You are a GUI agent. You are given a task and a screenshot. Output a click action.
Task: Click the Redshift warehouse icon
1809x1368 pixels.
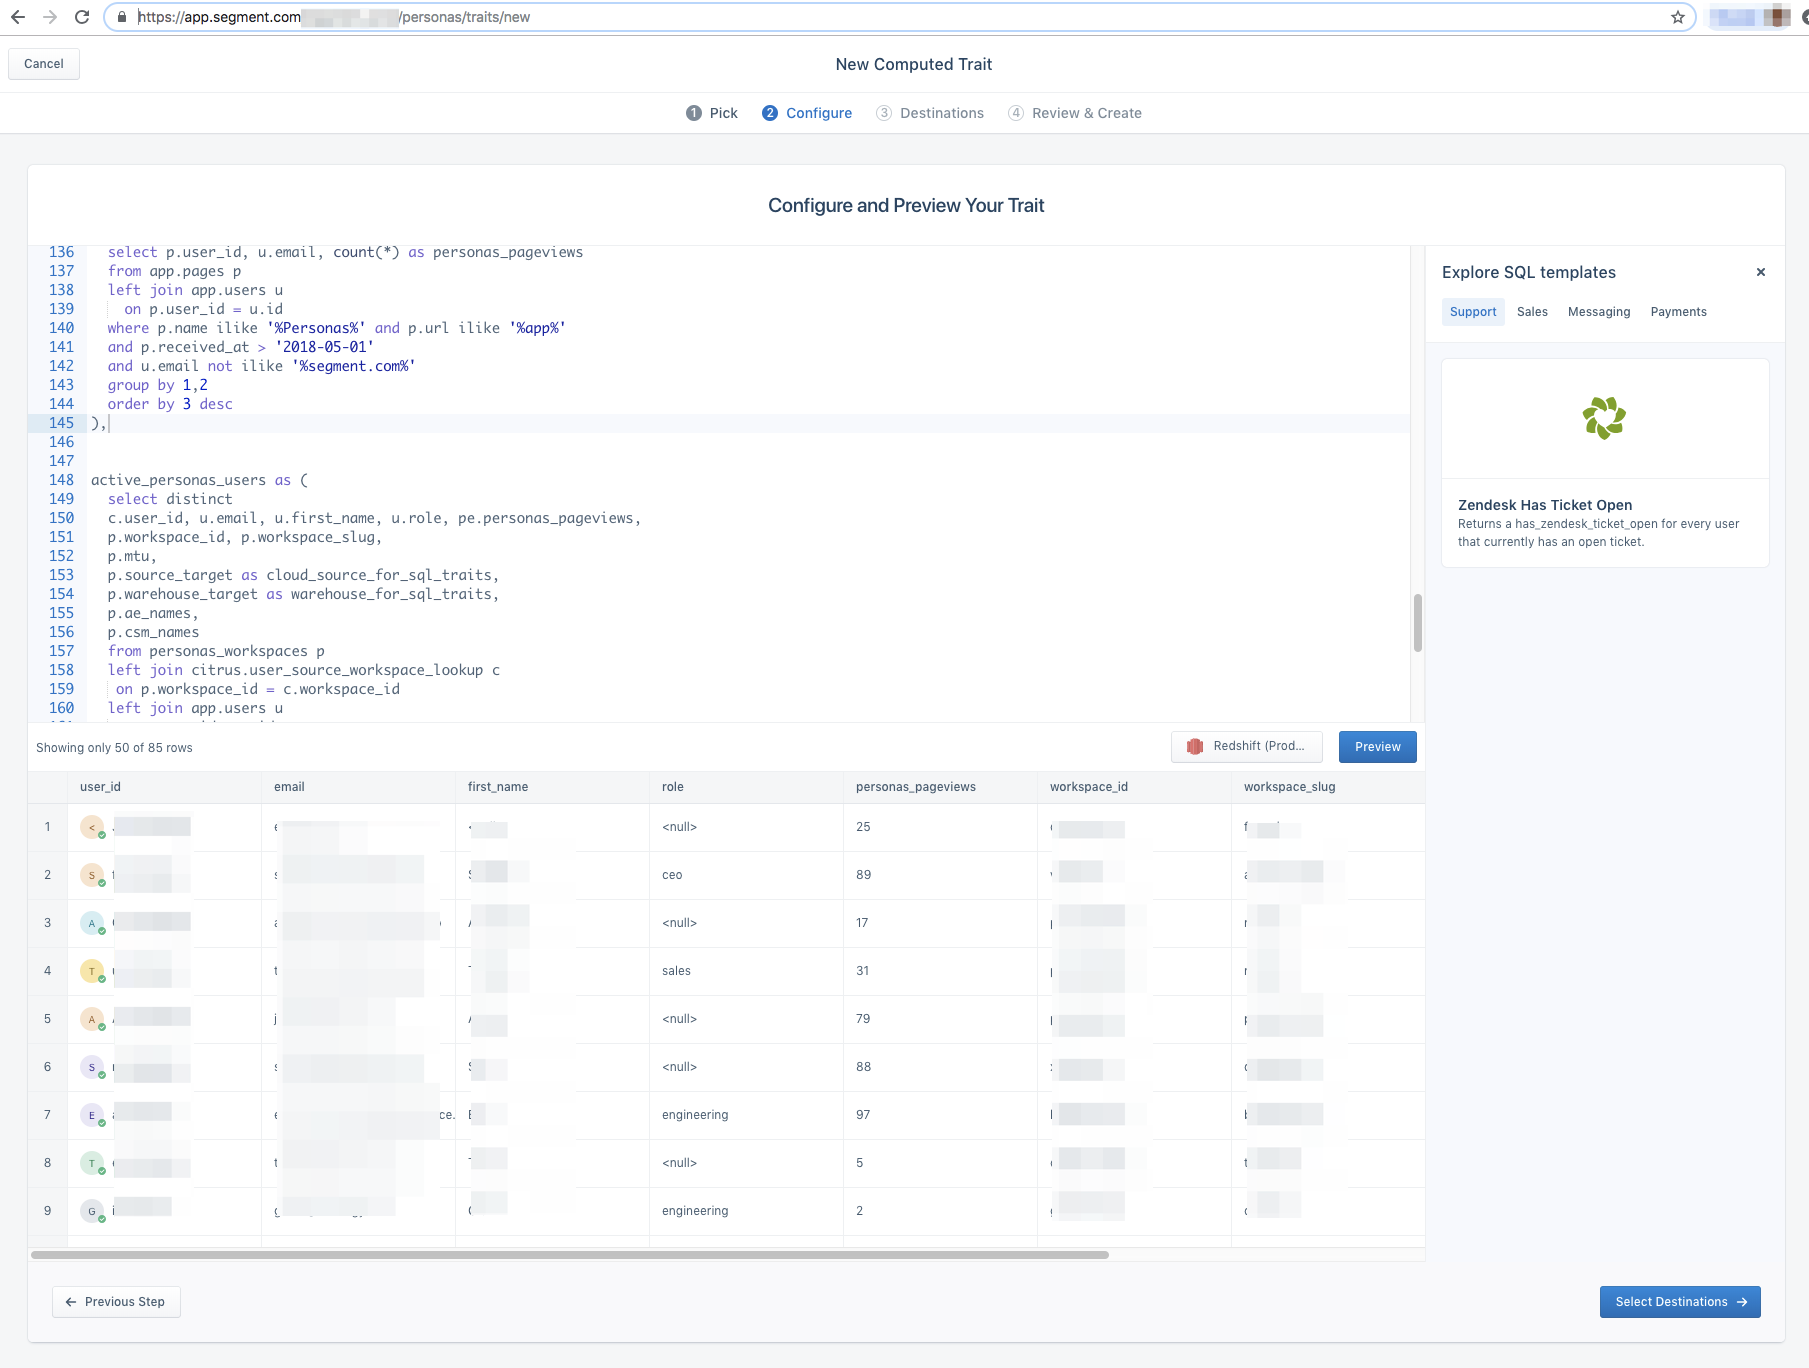point(1195,746)
